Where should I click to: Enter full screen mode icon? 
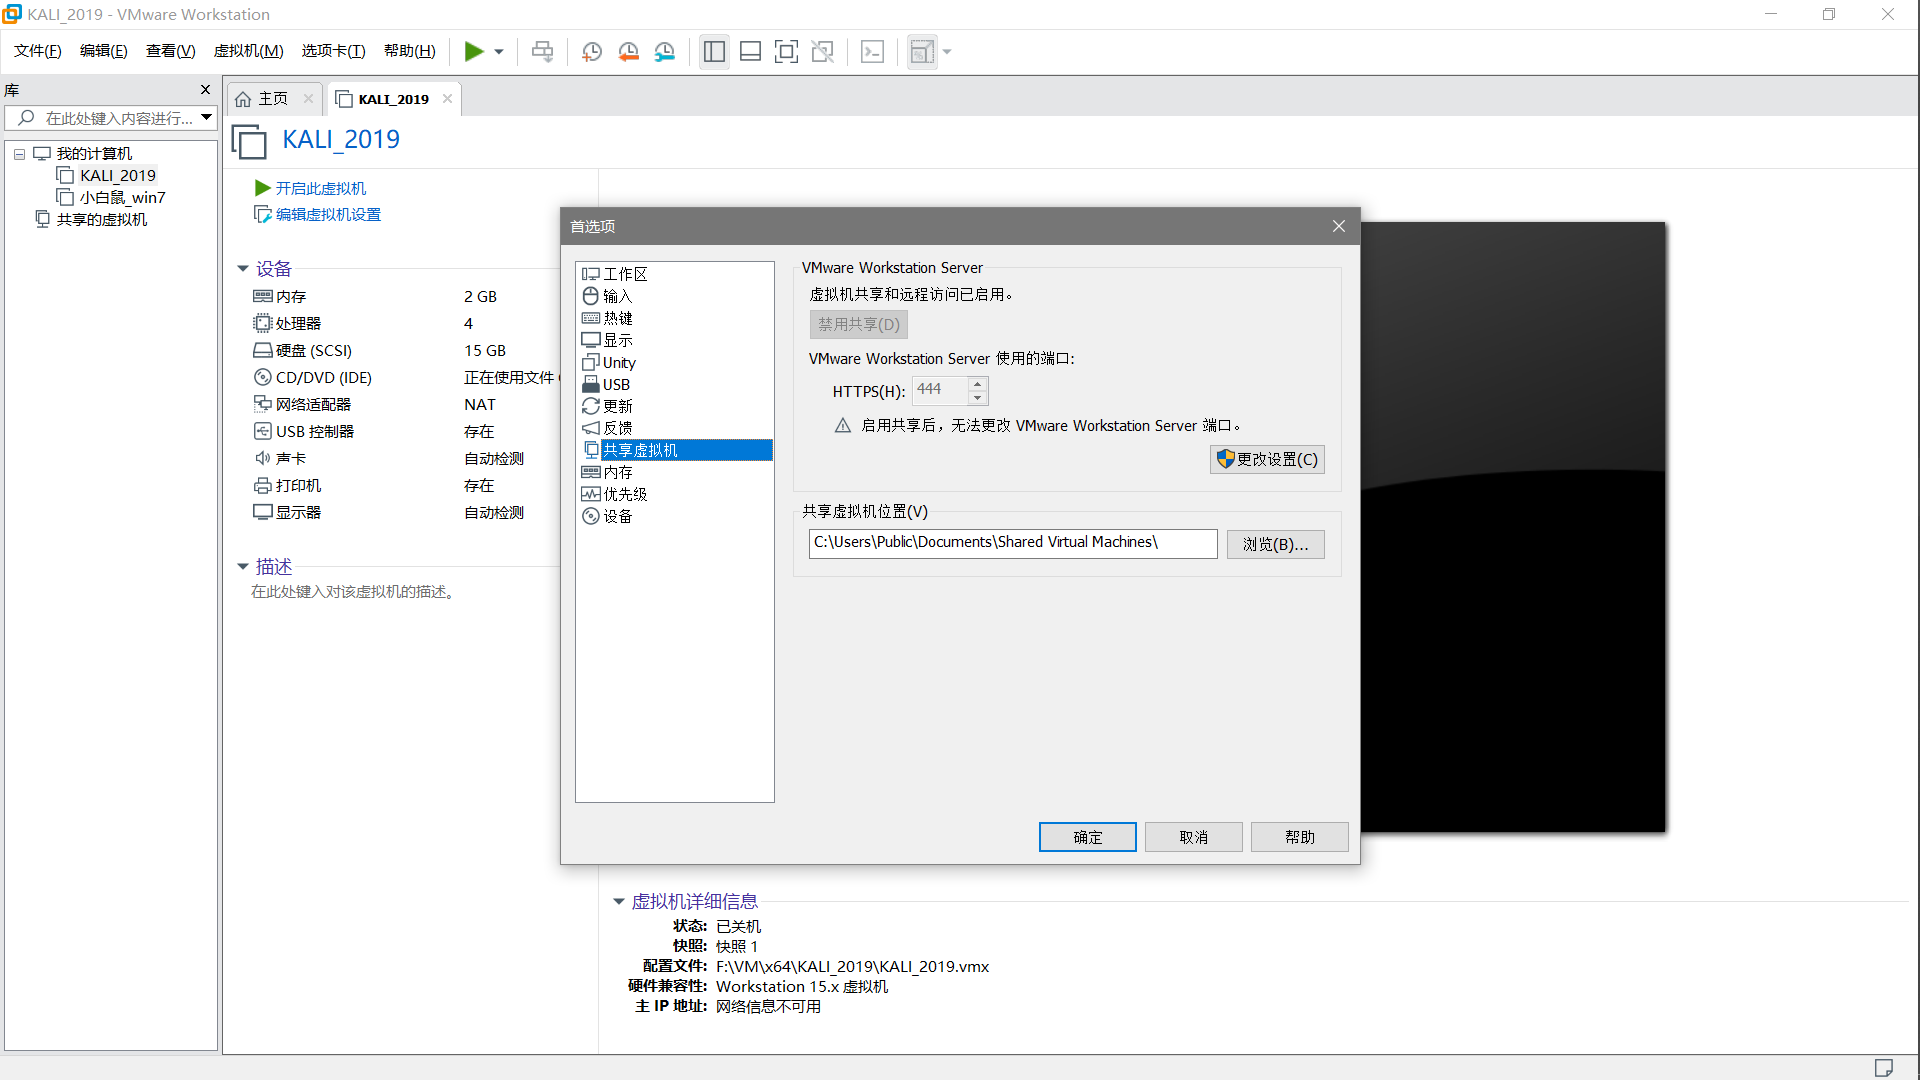click(786, 52)
